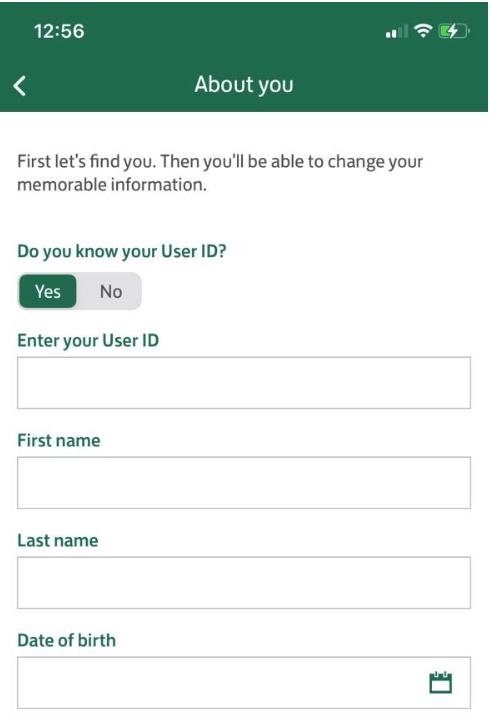Tap the 'memorable information' text line
The image size is (490, 725).
(112, 185)
